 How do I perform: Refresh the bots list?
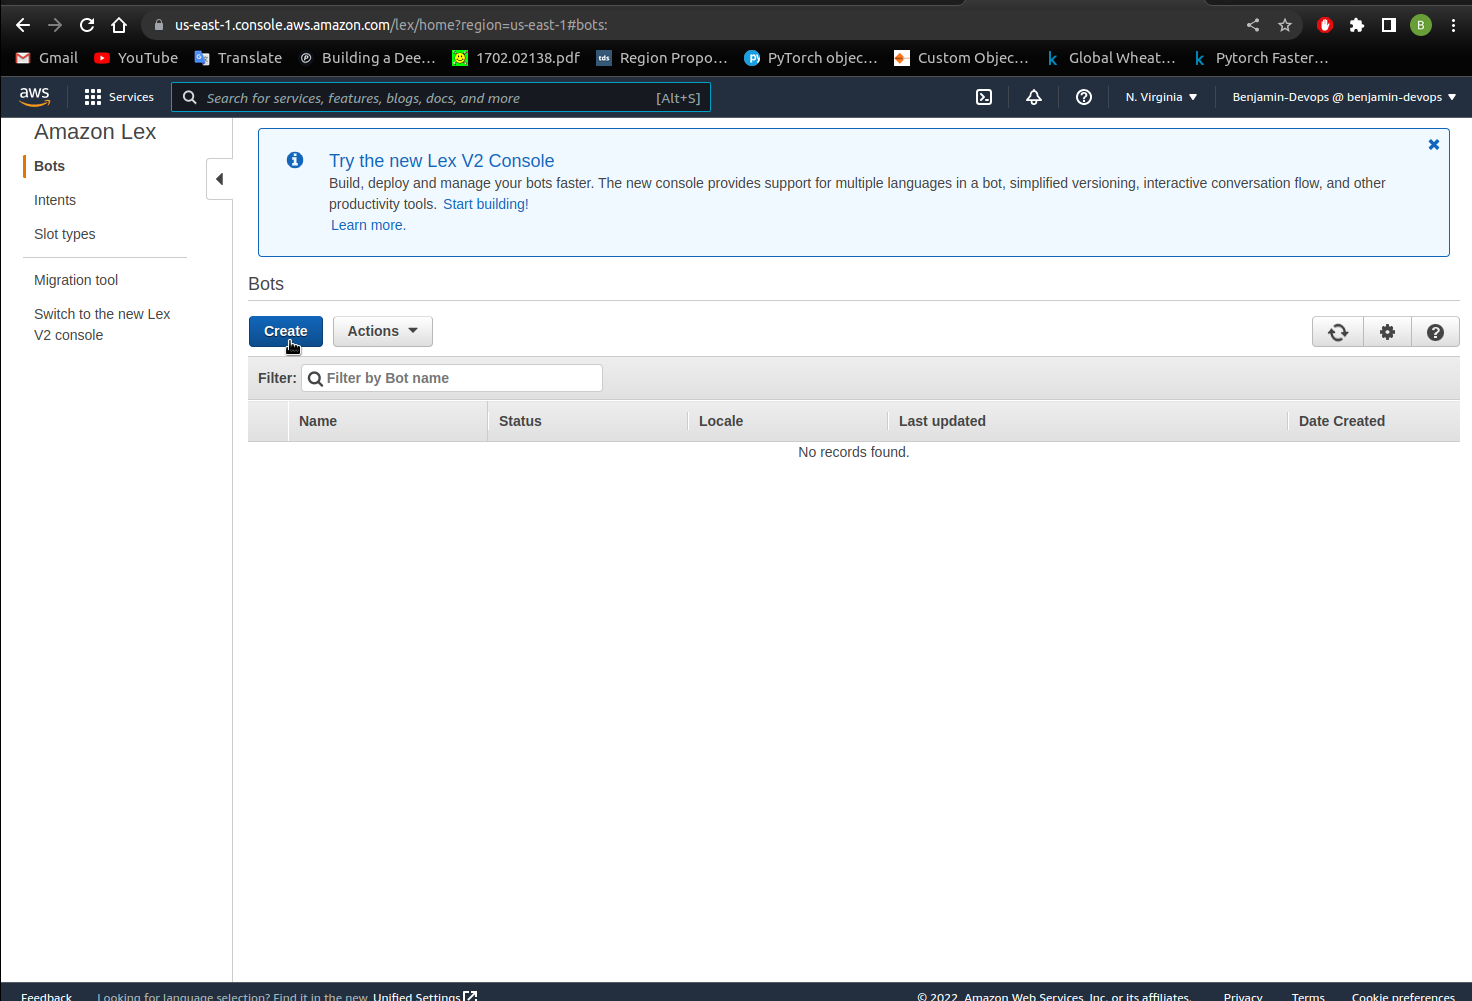[x=1338, y=332]
